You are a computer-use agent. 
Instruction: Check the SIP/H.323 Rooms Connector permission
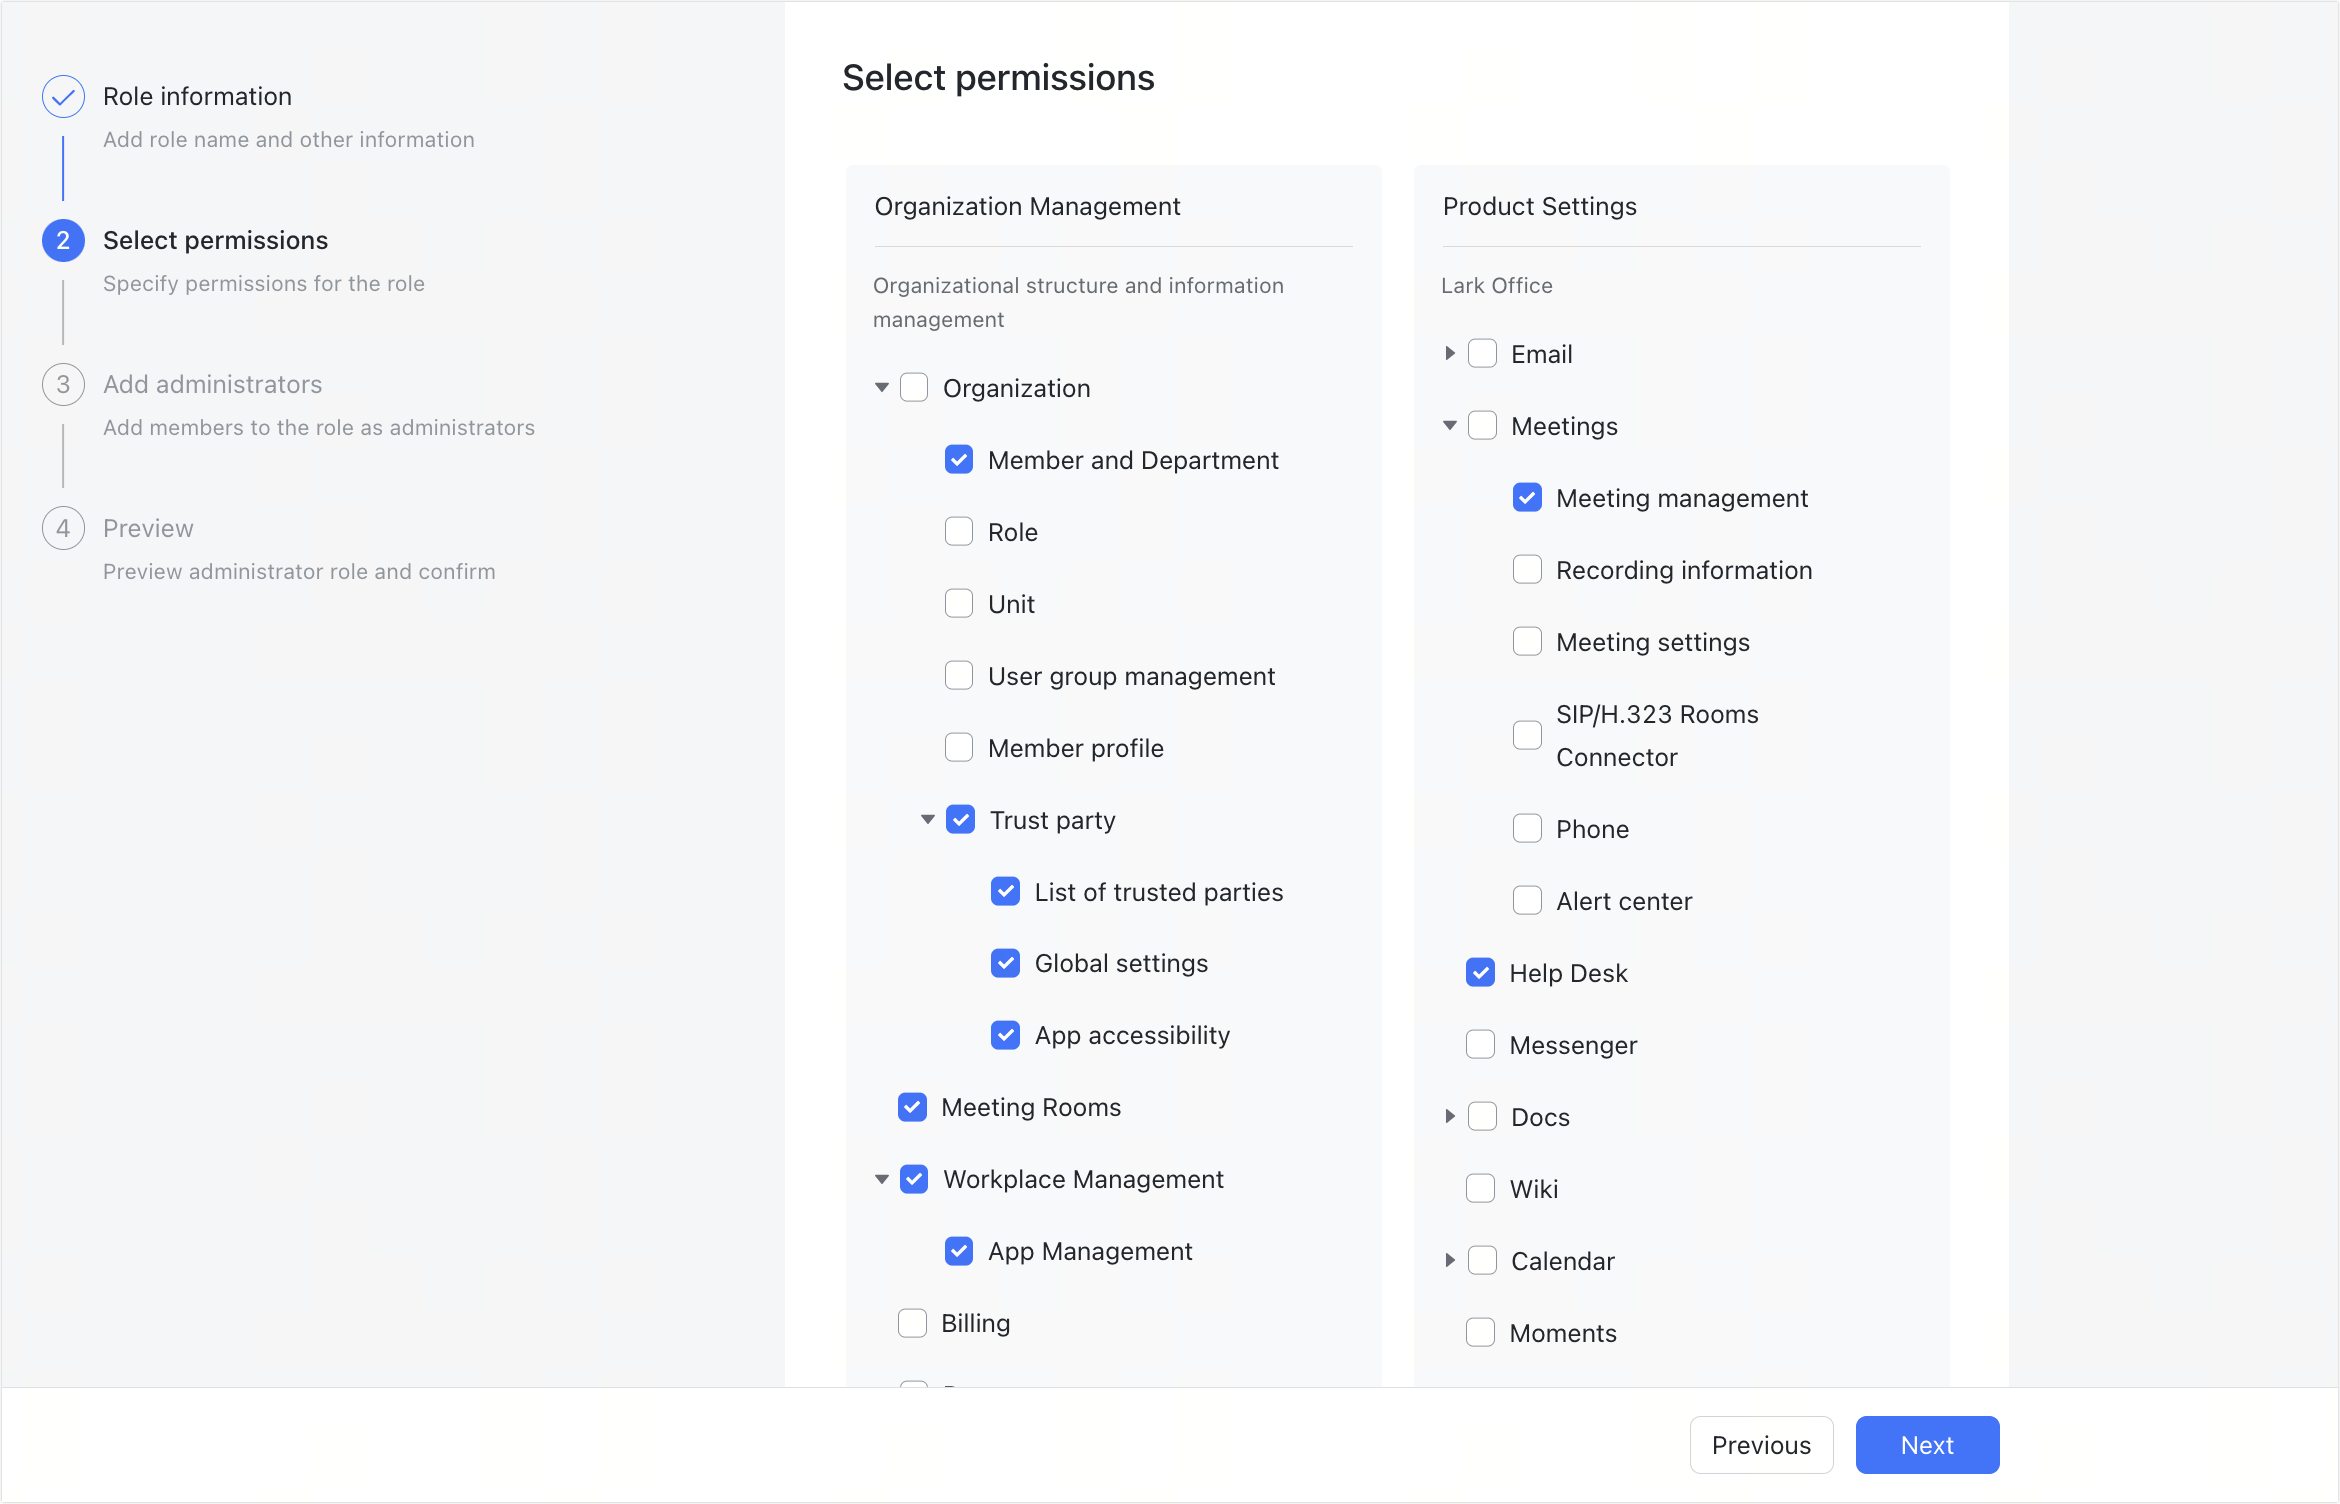point(1527,735)
